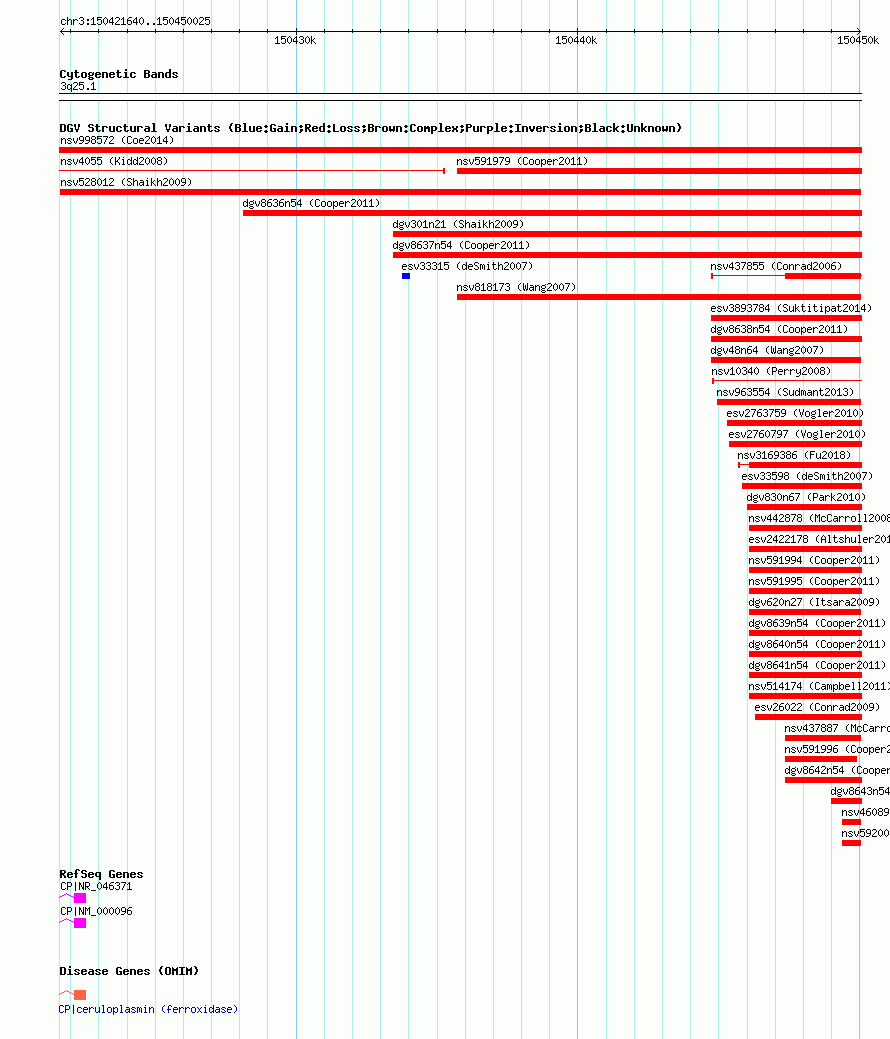Click the ruler's right arrow end

click(859, 31)
